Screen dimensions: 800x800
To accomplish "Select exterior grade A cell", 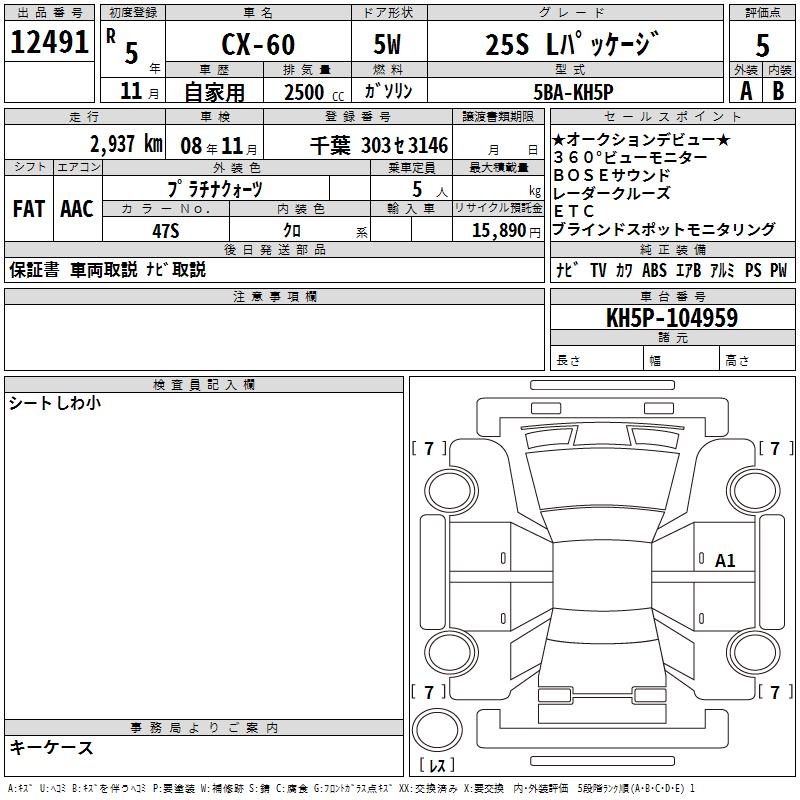I will click(x=745, y=90).
